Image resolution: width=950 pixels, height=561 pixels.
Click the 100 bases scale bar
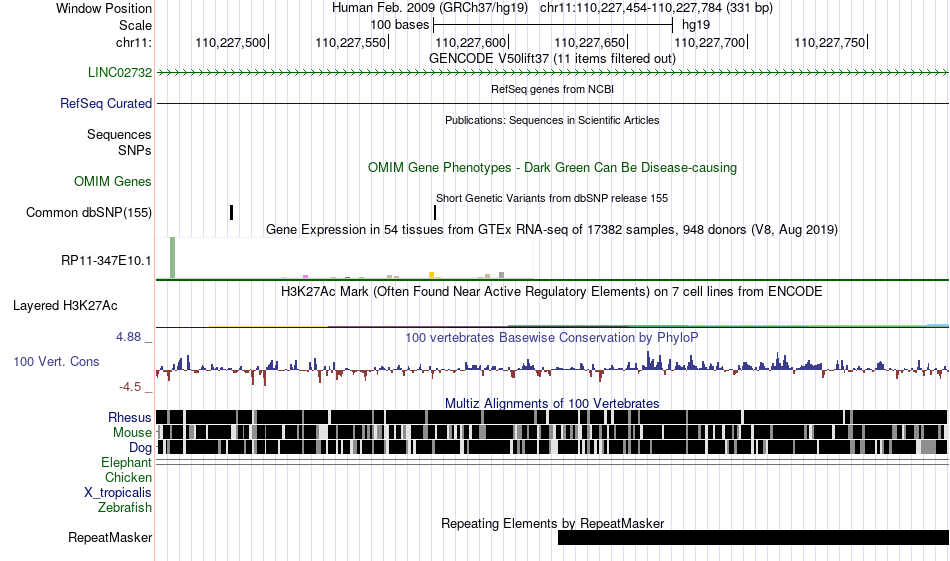[553, 25]
